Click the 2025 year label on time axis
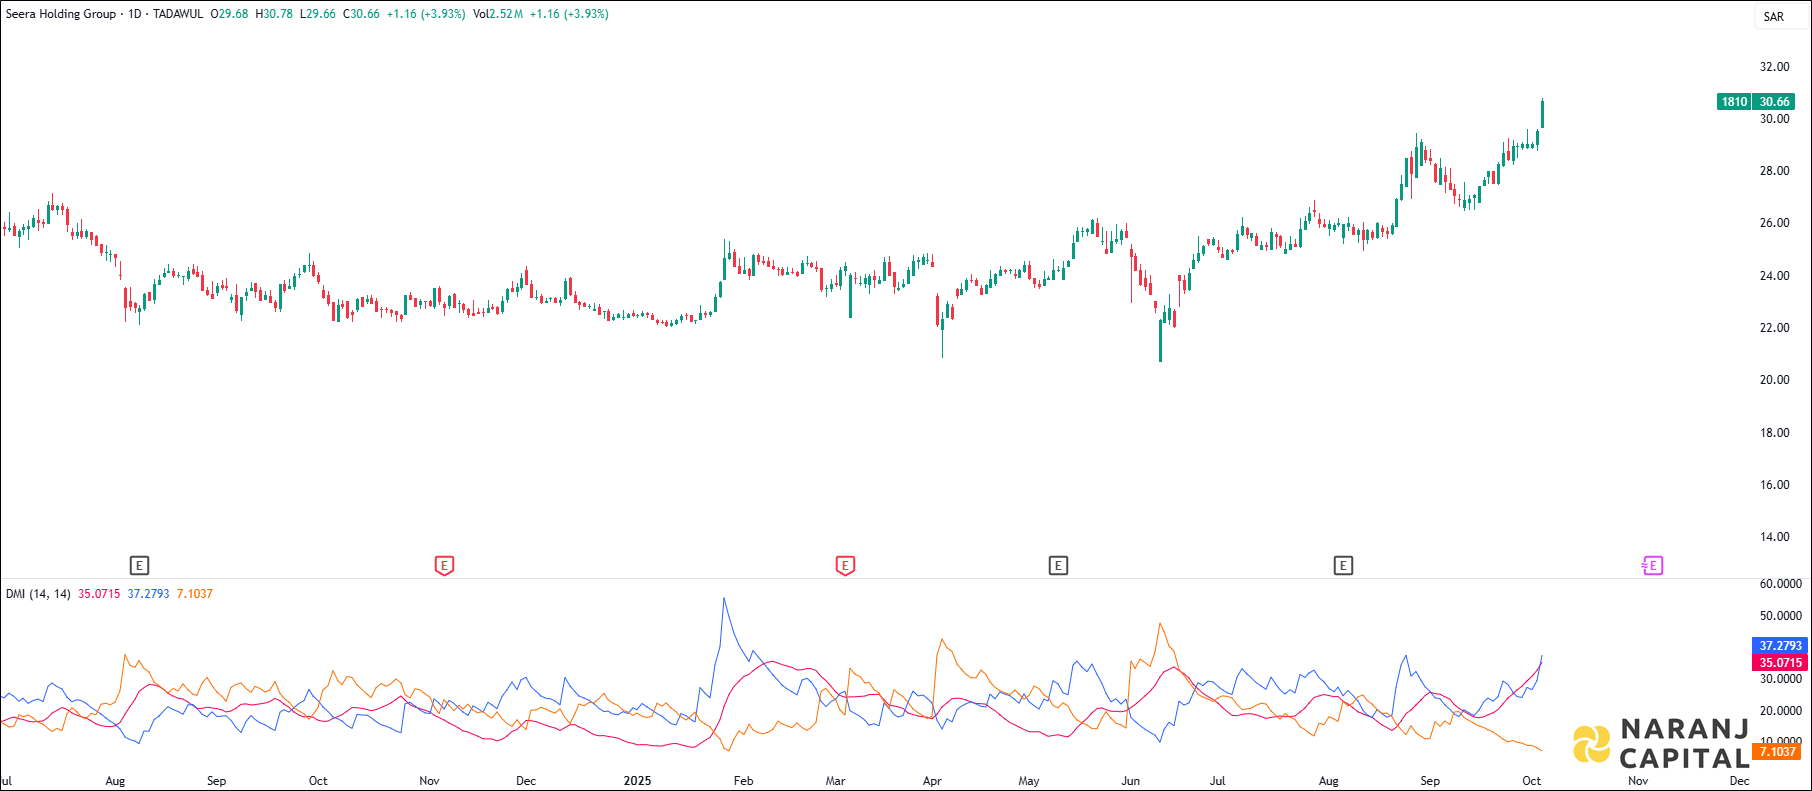 (x=637, y=781)
